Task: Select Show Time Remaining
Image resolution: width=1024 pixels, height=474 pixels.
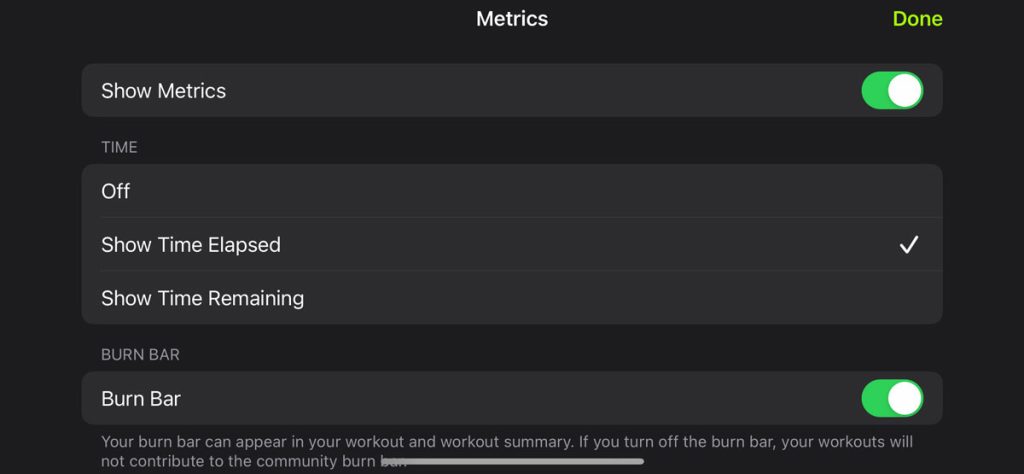Action: point(203,298)
